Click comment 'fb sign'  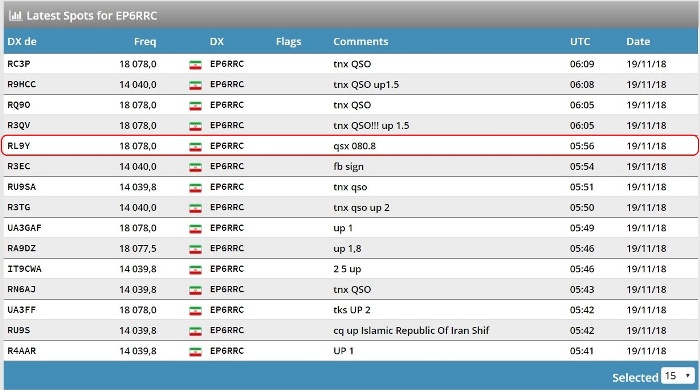point(348,166)
